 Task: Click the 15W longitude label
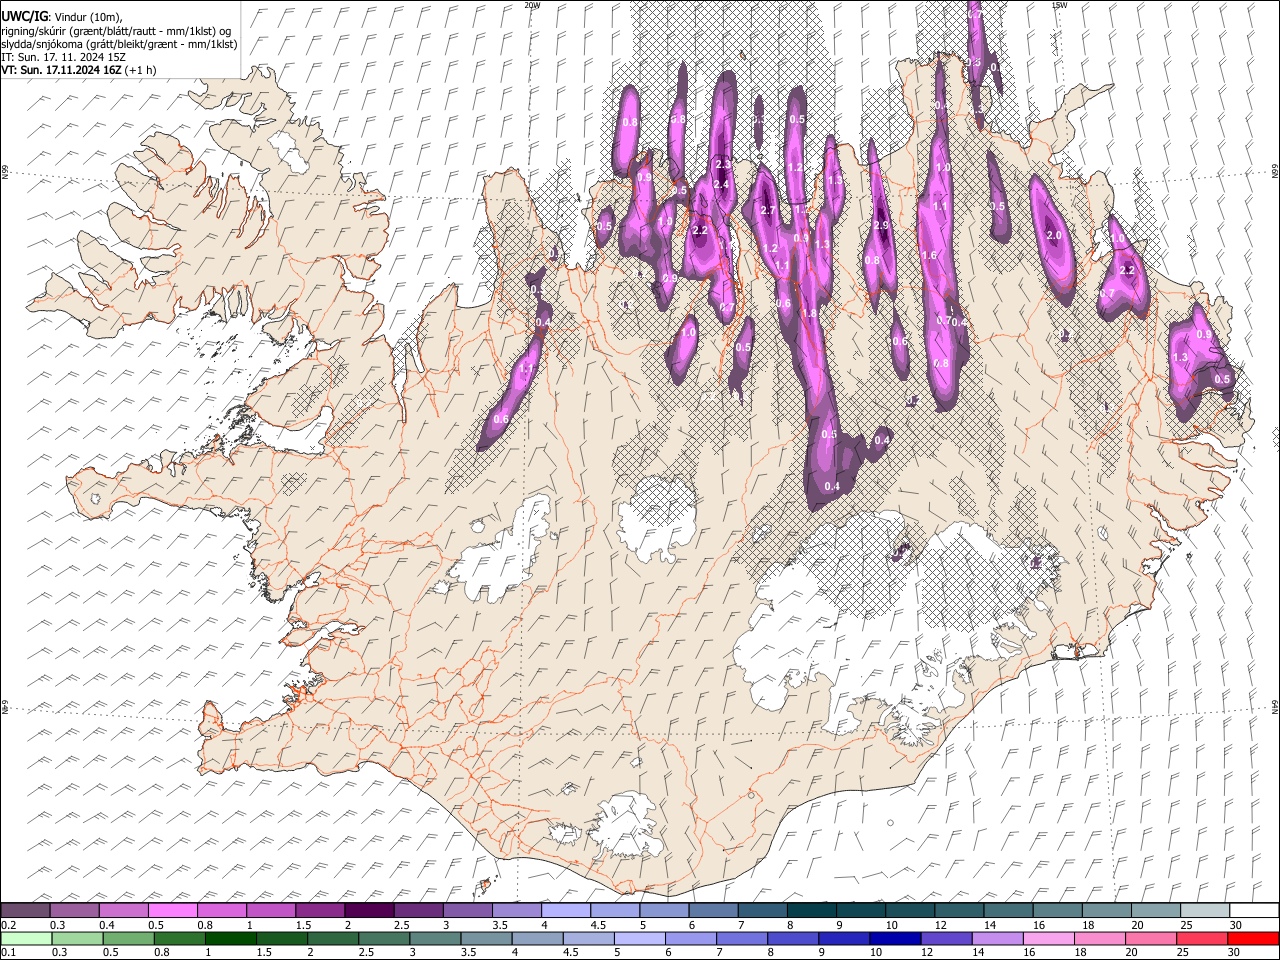1060,5
